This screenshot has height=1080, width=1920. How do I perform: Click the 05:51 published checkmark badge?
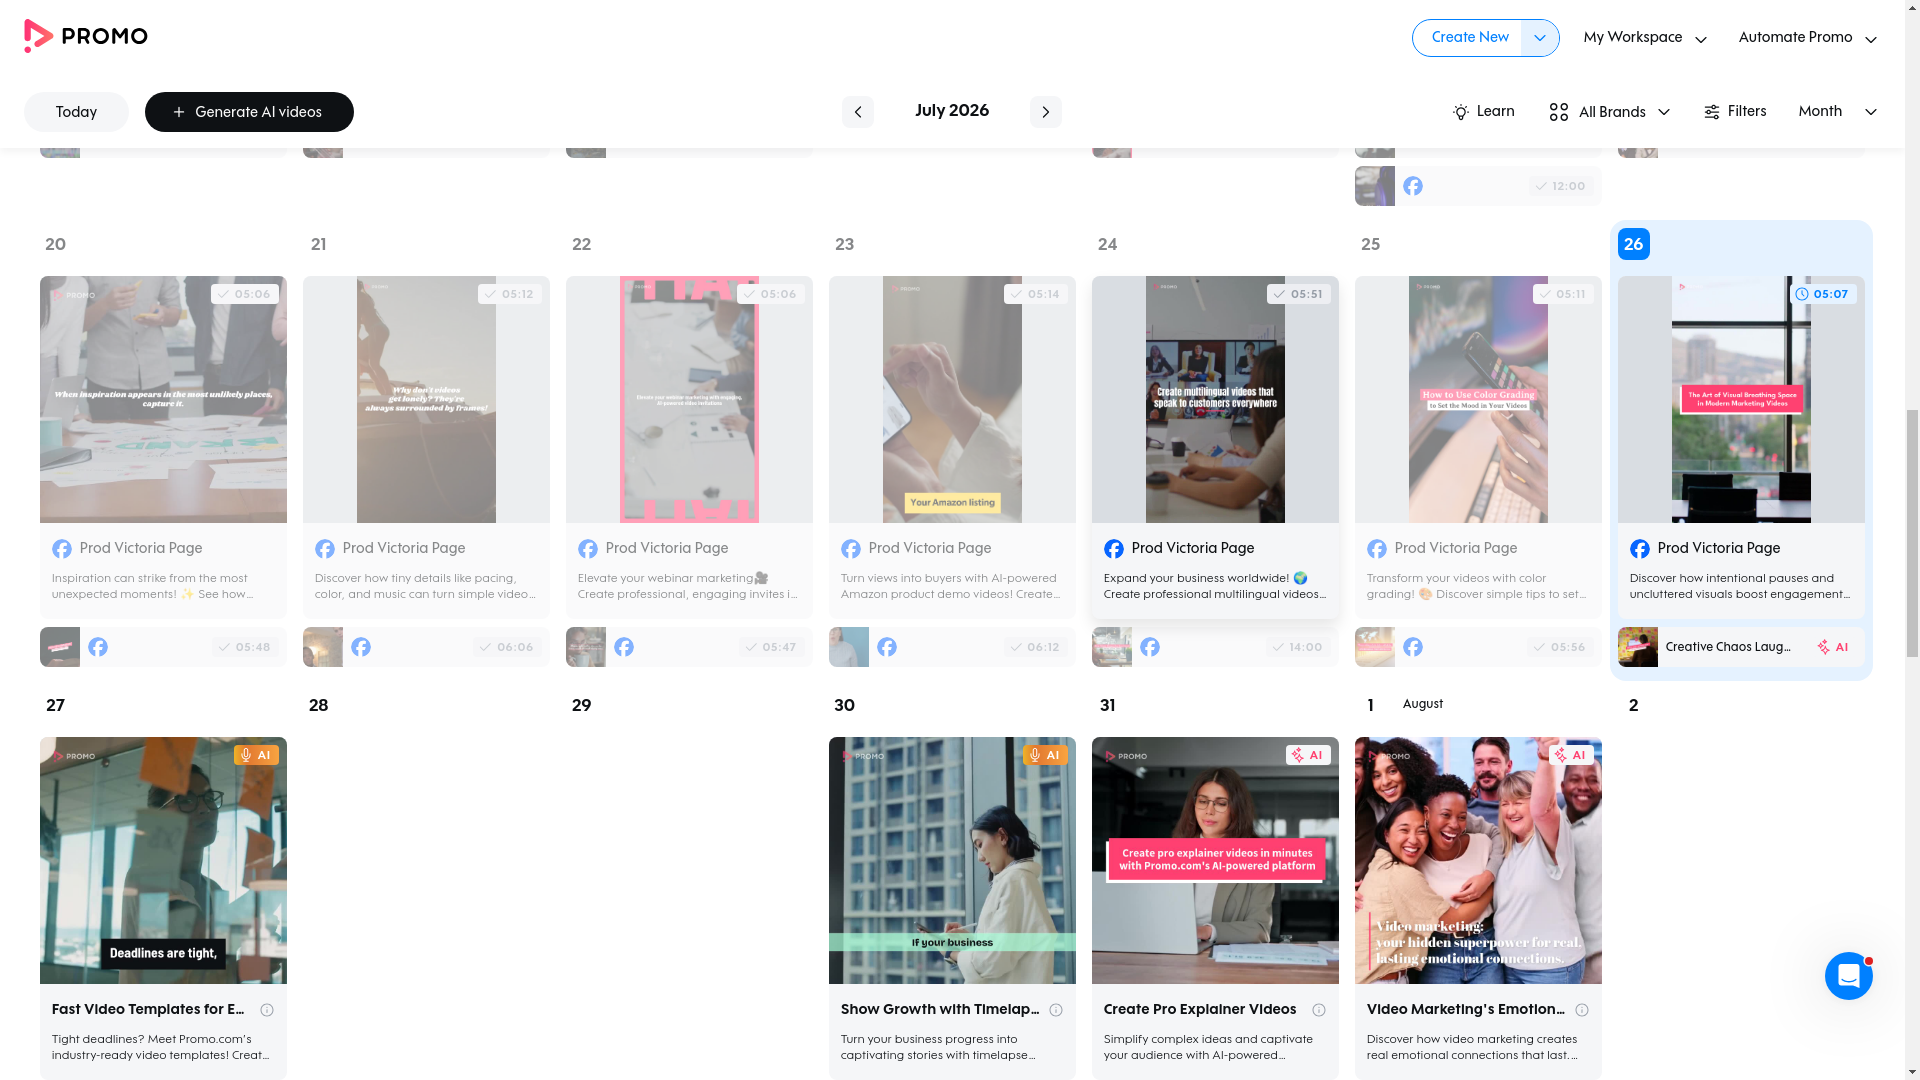(x=1298, y=294)
